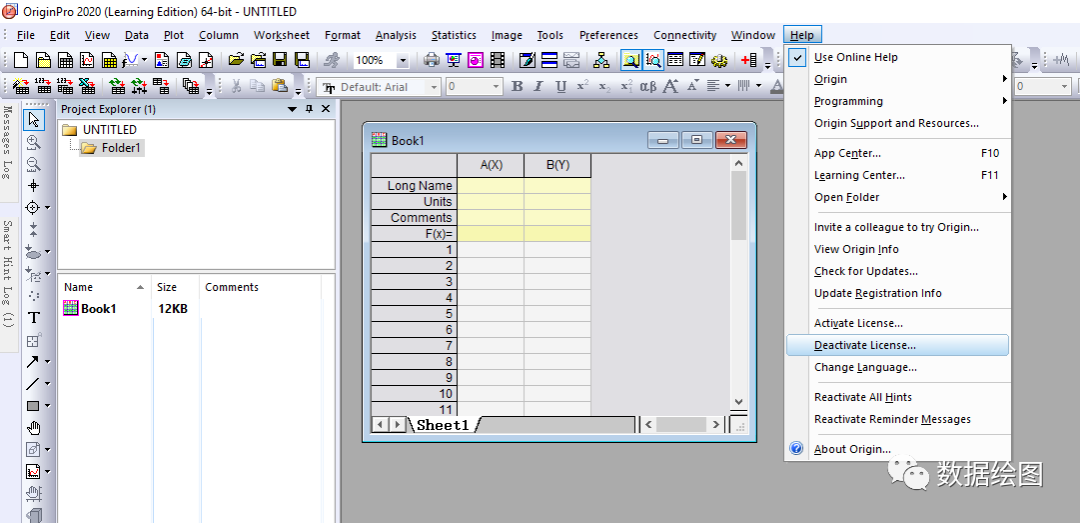
Task: Toggle the Object Manager toolbar icon
Action: point(652,61)
